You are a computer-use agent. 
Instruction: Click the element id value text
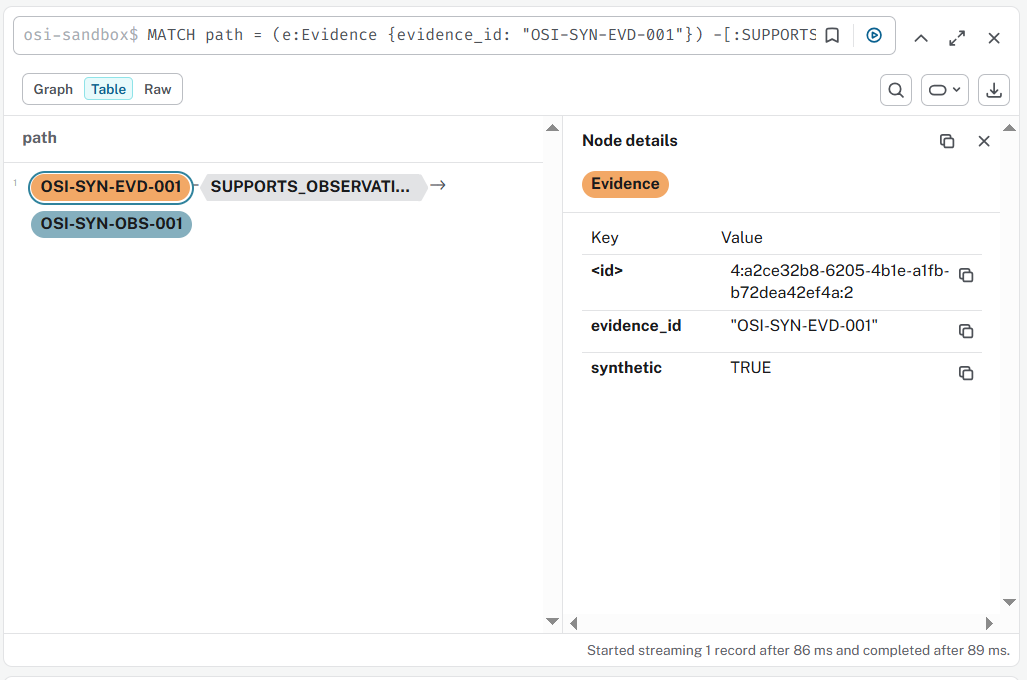(839, 282)
